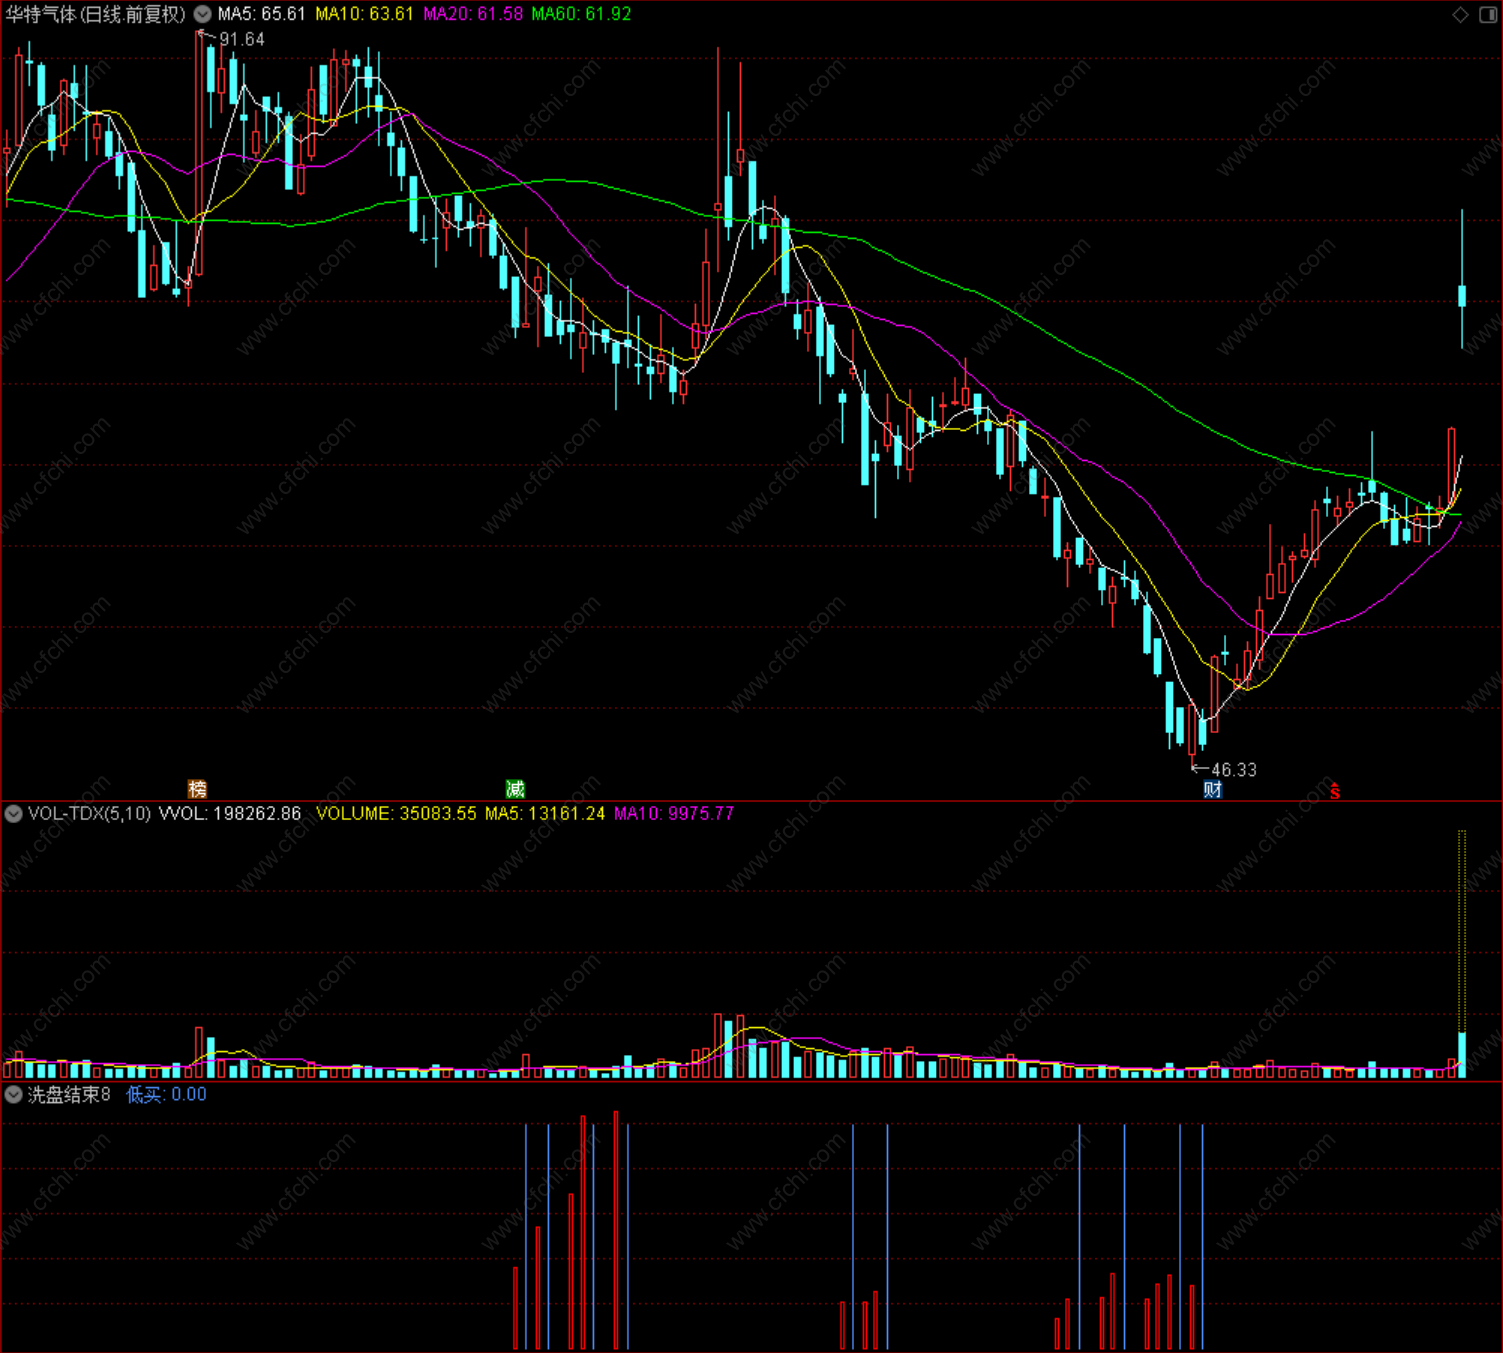Click the latest tall volume bar
Viewport: 1503px width, 1353px height.
(x=1462, y=953)
